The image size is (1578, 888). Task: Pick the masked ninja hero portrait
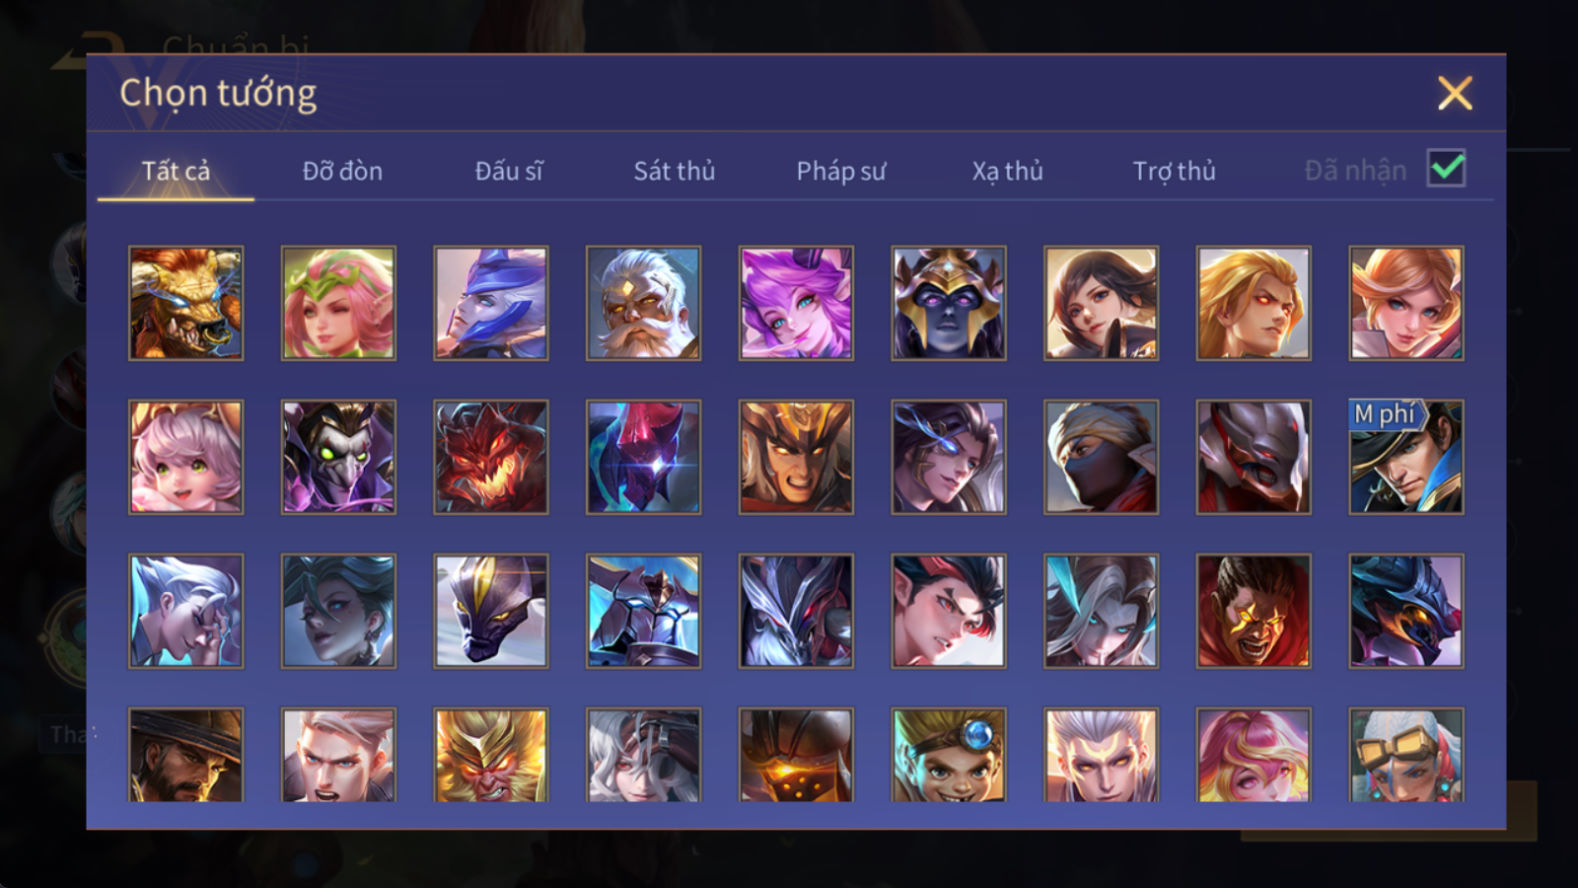[1101, 457]
